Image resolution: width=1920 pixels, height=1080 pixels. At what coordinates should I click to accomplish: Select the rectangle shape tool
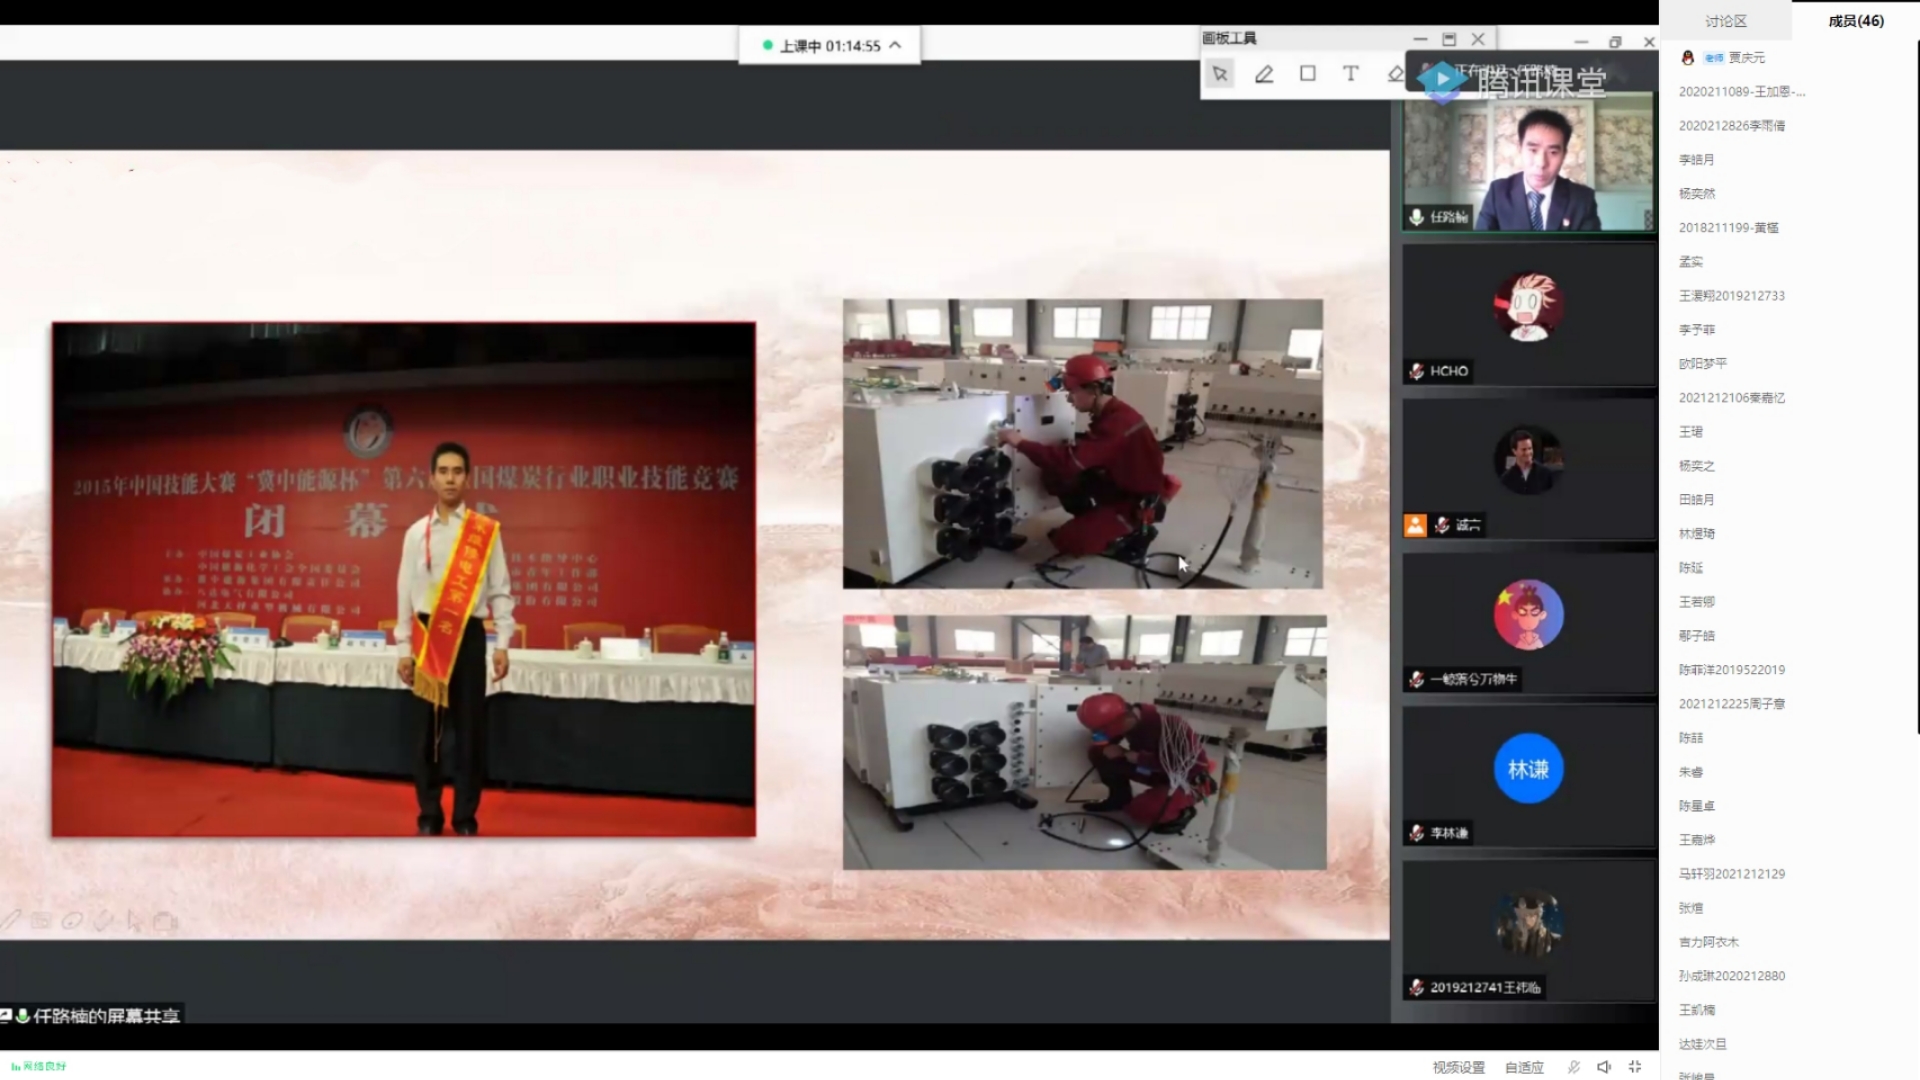coord(1307,74)
